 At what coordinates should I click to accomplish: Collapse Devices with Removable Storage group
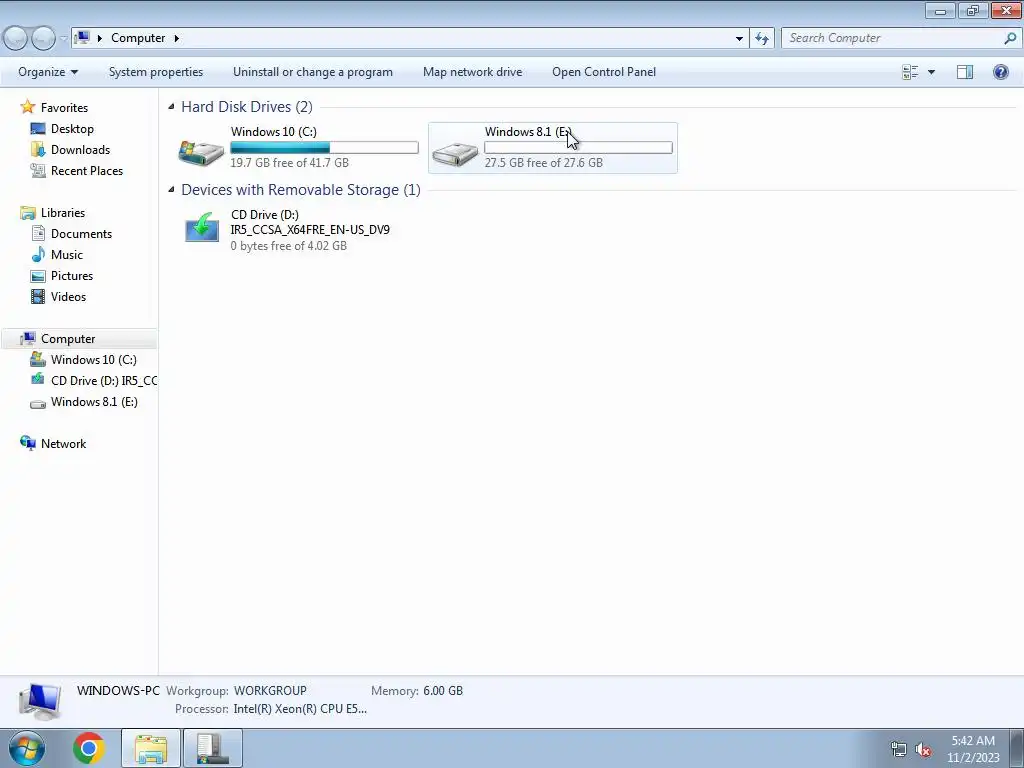[171, 189]
